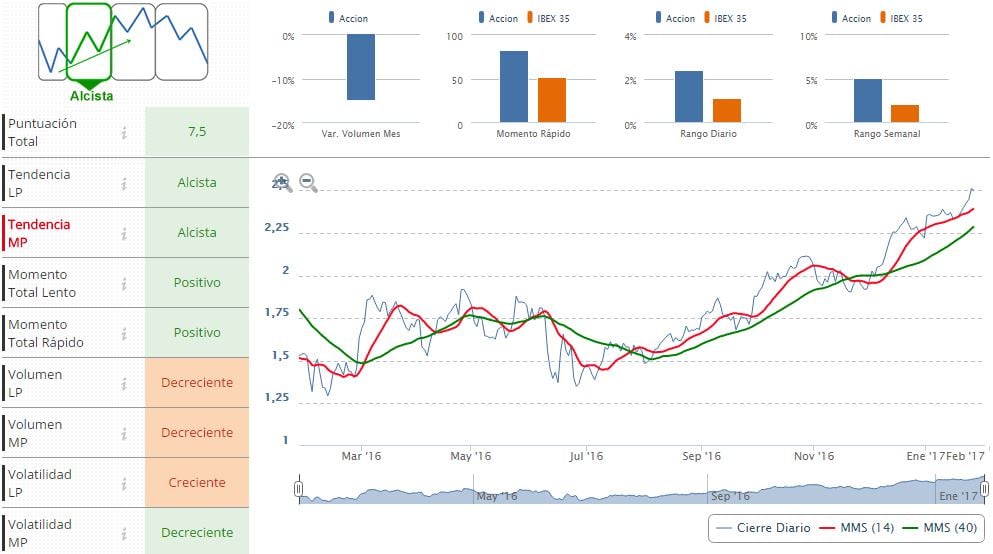The width and height of the screenshot is (993, 554).
Task: Show info for Momento Total Rápido
Action: click(124, 333)
